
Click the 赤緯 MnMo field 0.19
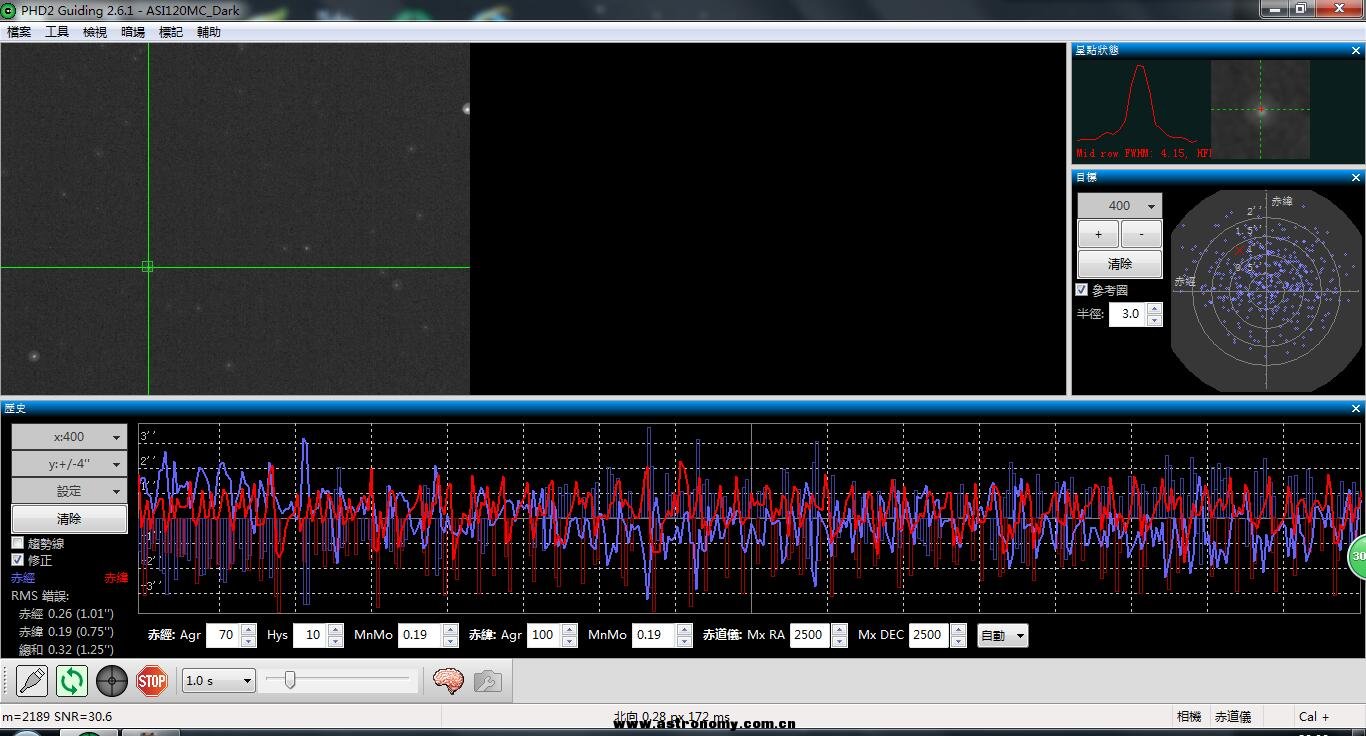(x=655, y=635)
